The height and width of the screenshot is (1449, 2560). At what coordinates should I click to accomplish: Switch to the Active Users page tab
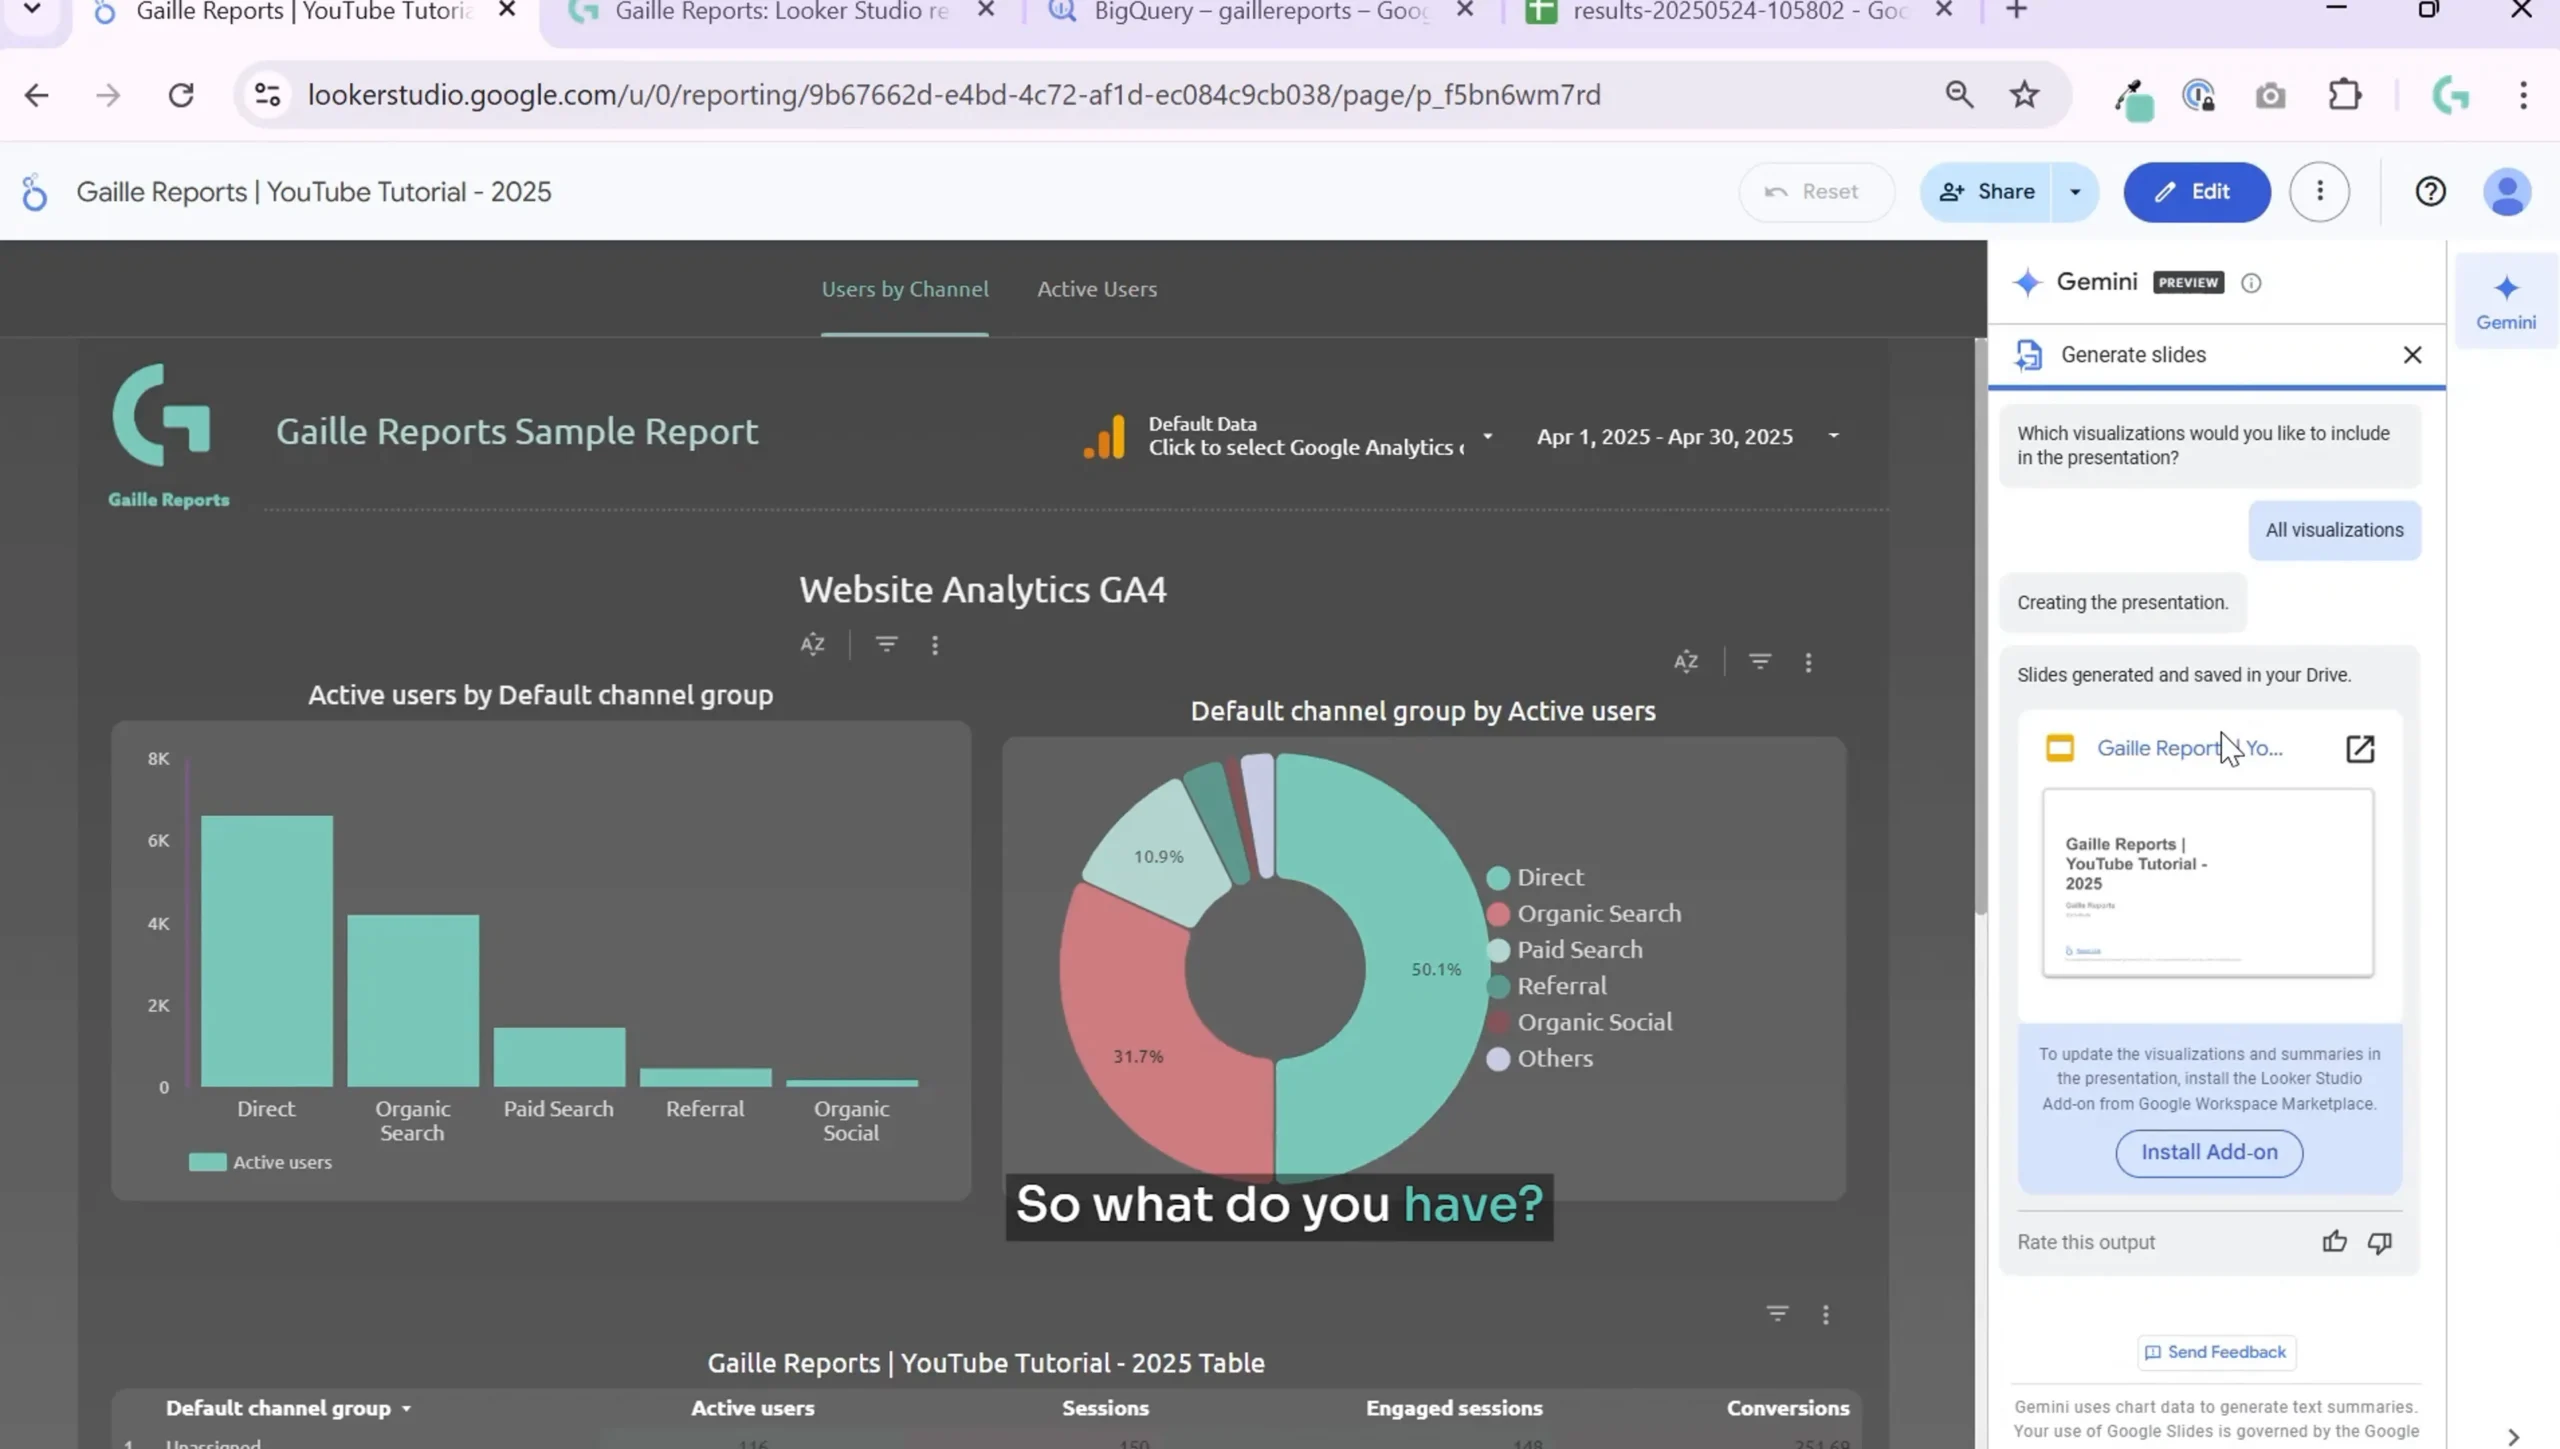[x=1097, y=289]
